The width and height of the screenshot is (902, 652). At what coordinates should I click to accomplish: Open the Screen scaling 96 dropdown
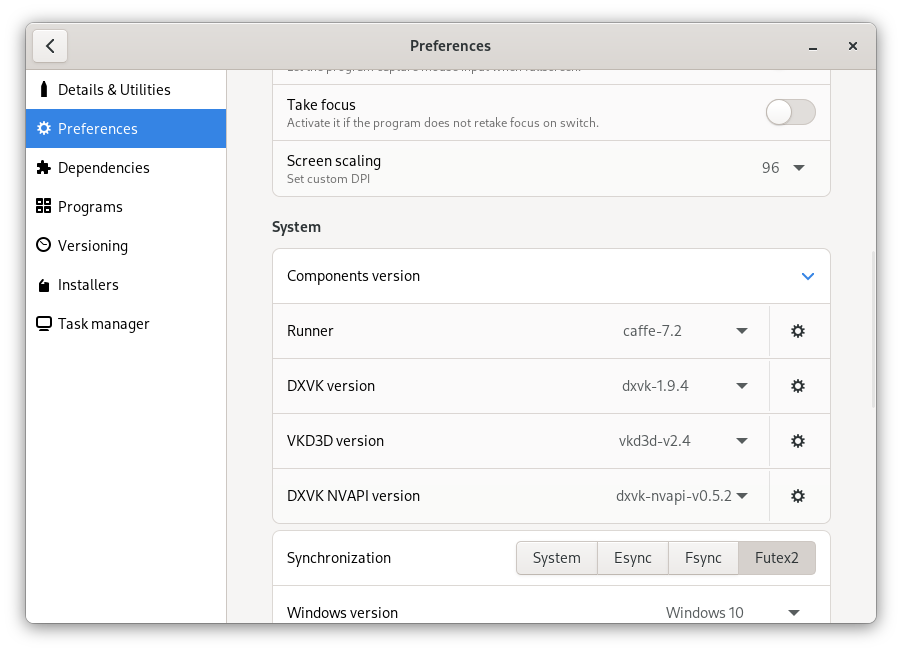(x=784, y=168)
